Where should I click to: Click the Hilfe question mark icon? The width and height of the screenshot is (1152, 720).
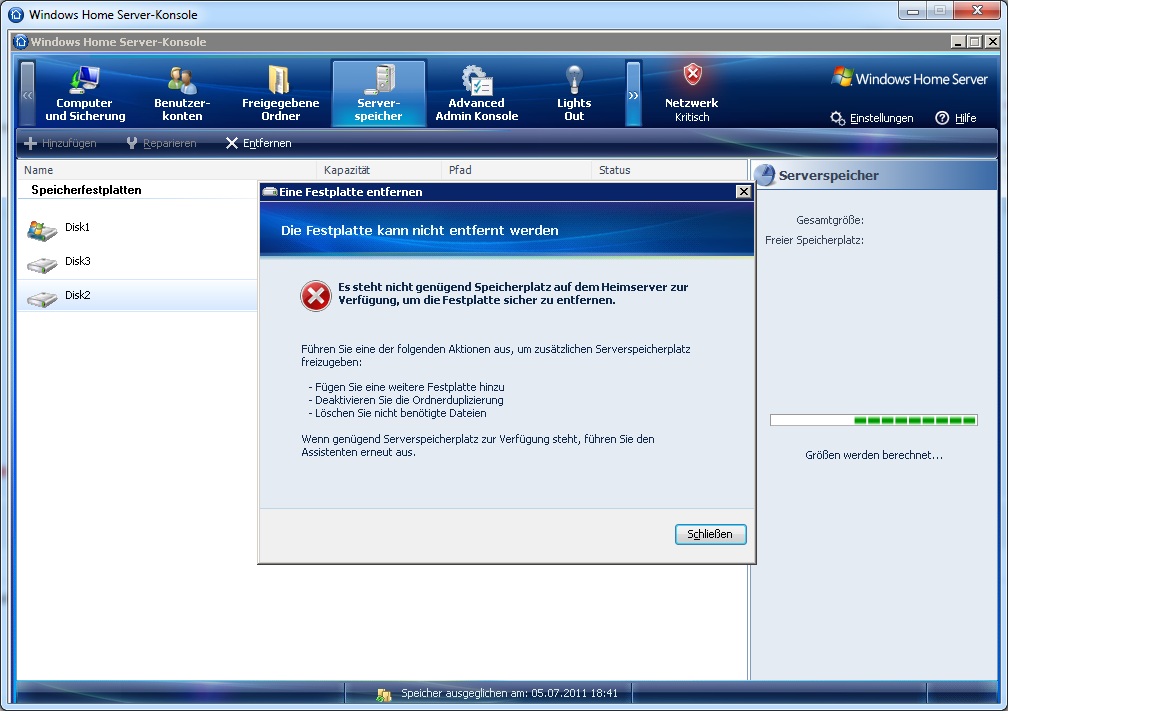coord(942,118)
